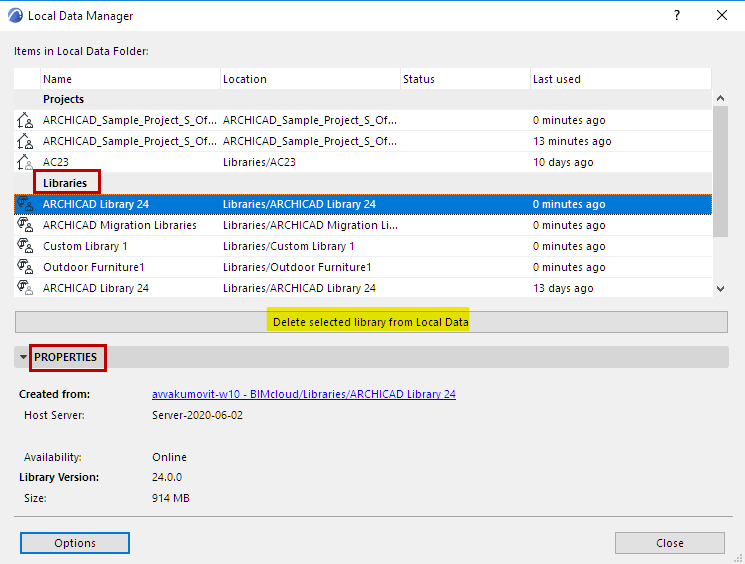The image size is (745, 564).
Task: Click the 13 days ago cell
Action: 563,288
